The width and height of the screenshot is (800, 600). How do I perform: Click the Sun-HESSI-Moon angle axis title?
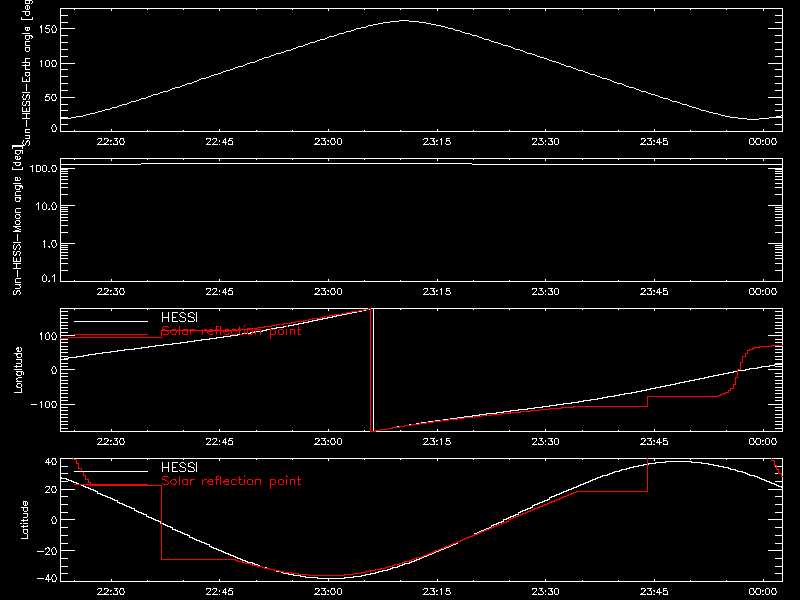point(17,220)
